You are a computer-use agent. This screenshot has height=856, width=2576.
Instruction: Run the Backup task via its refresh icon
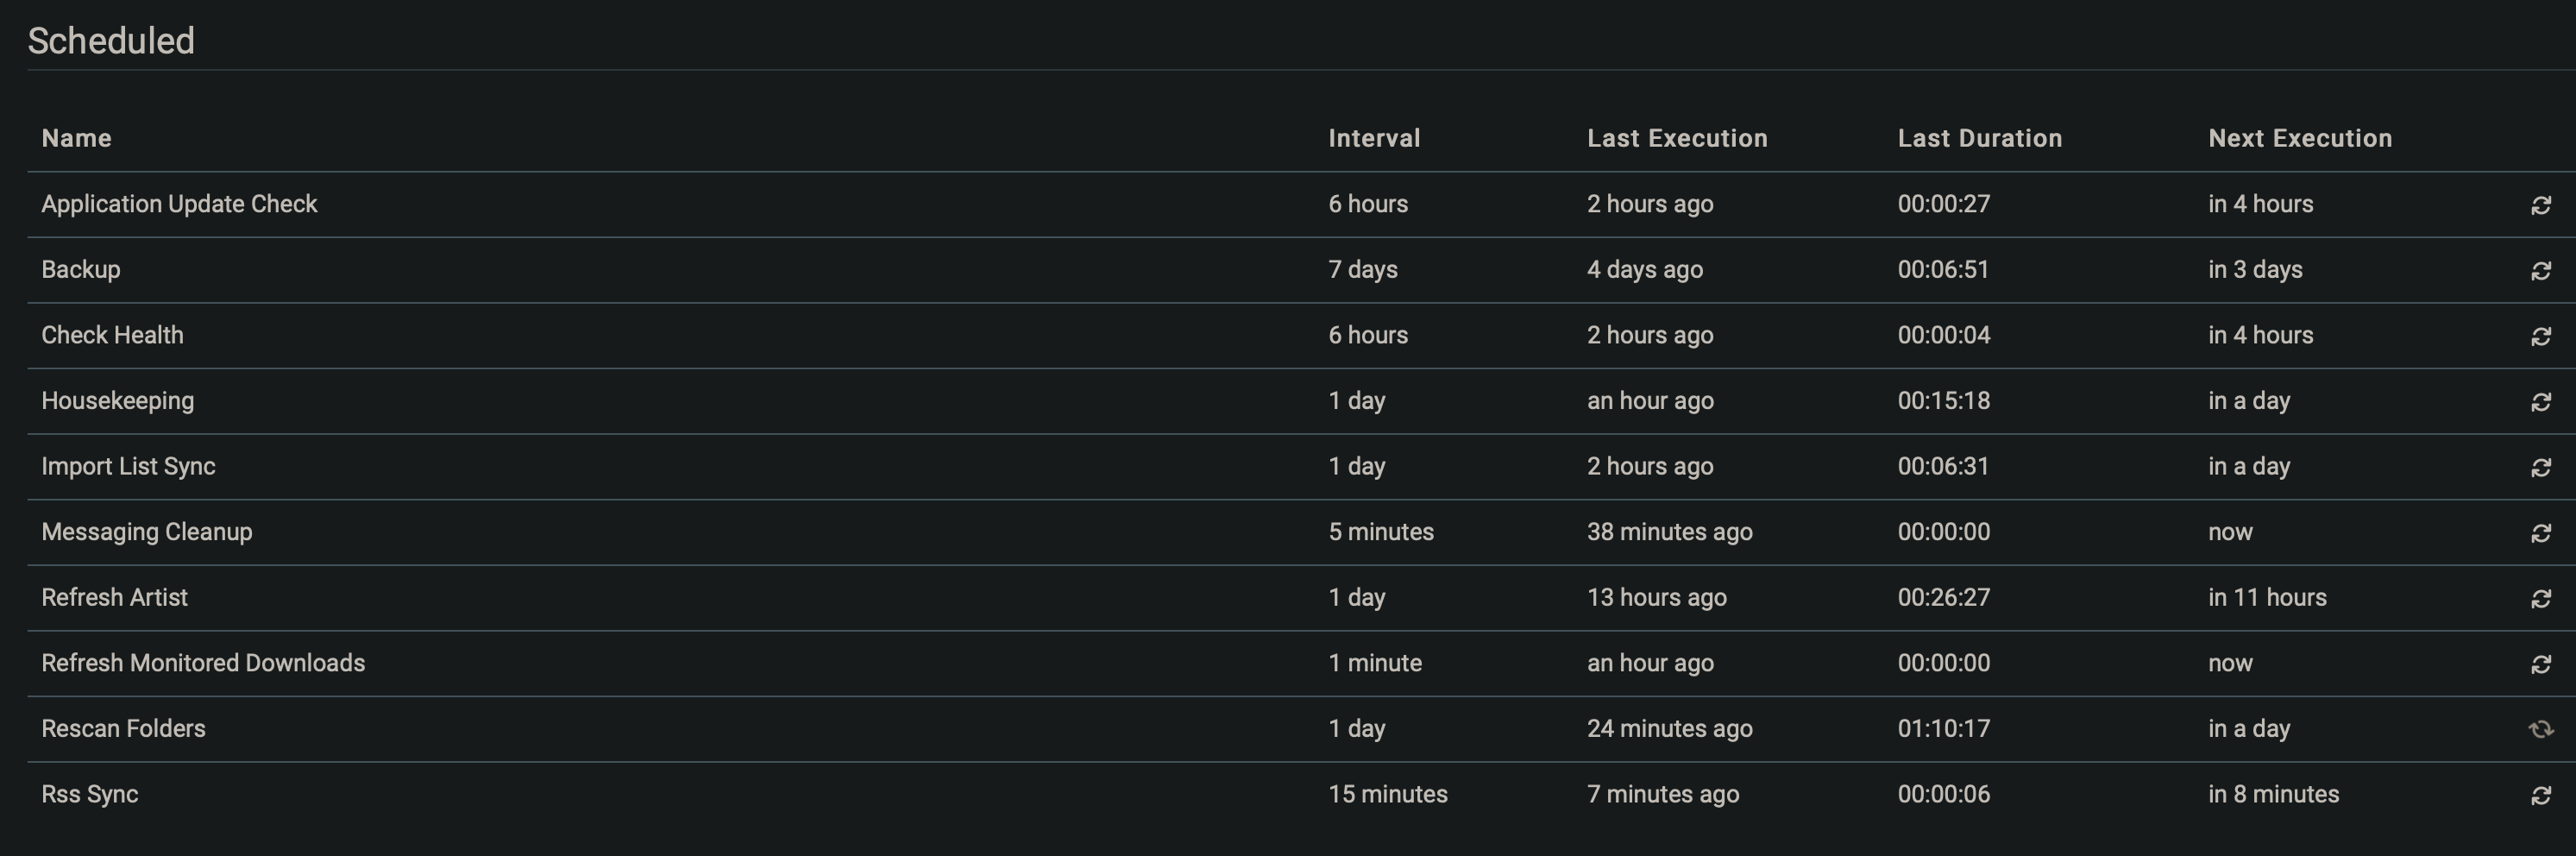pos(2541,269)
